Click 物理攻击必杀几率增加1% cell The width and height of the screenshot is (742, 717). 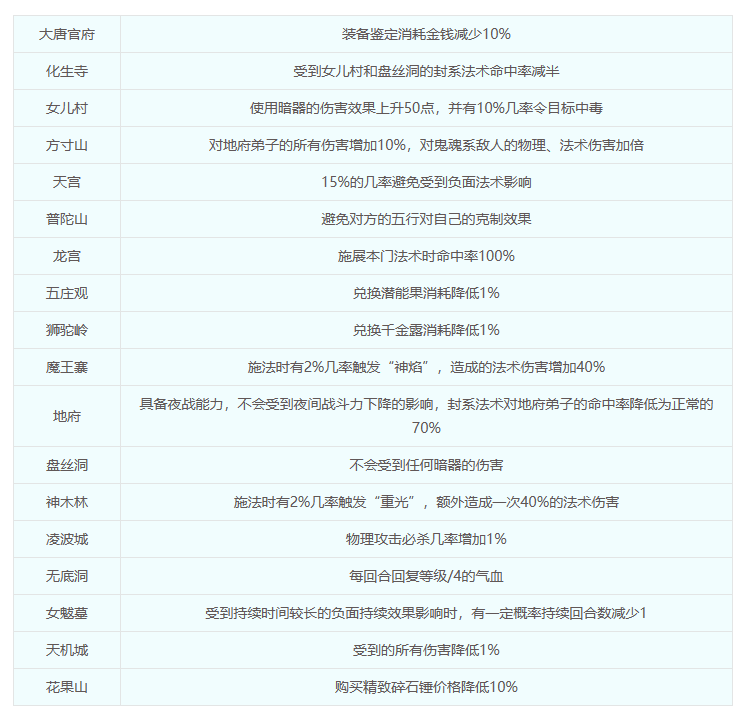coord(426,539)
